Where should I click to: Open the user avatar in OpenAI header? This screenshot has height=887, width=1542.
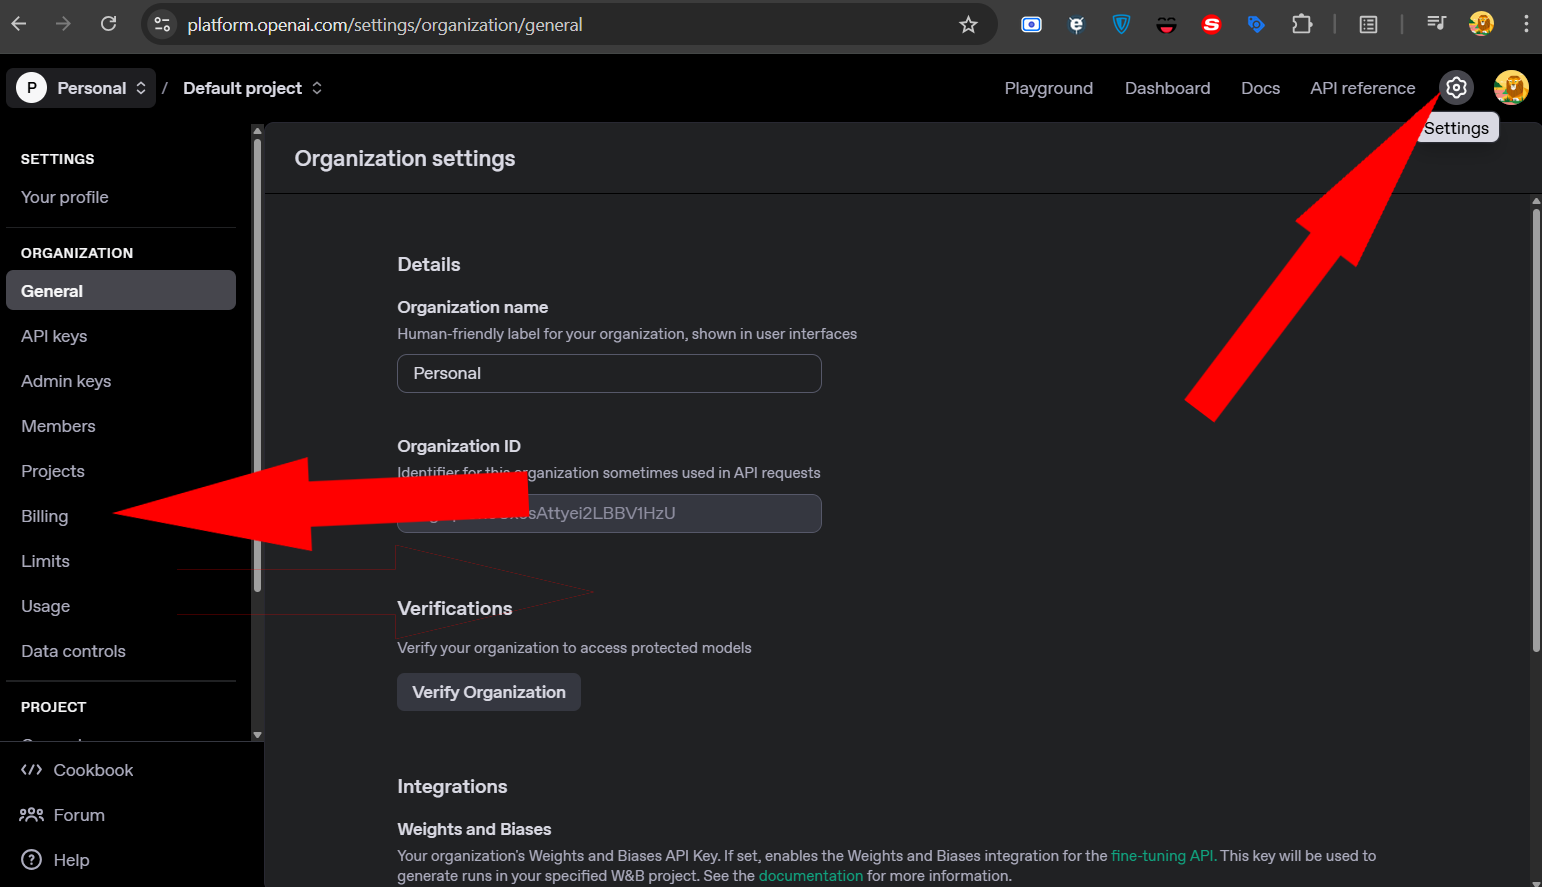coord(1511,88)
